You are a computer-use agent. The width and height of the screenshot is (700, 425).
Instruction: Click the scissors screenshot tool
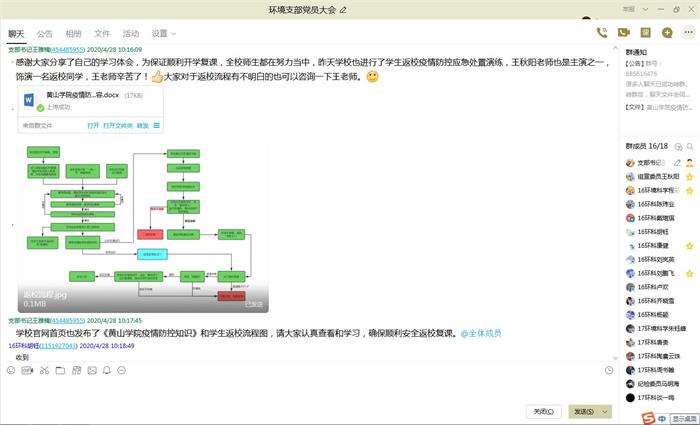tap(43, 370)
